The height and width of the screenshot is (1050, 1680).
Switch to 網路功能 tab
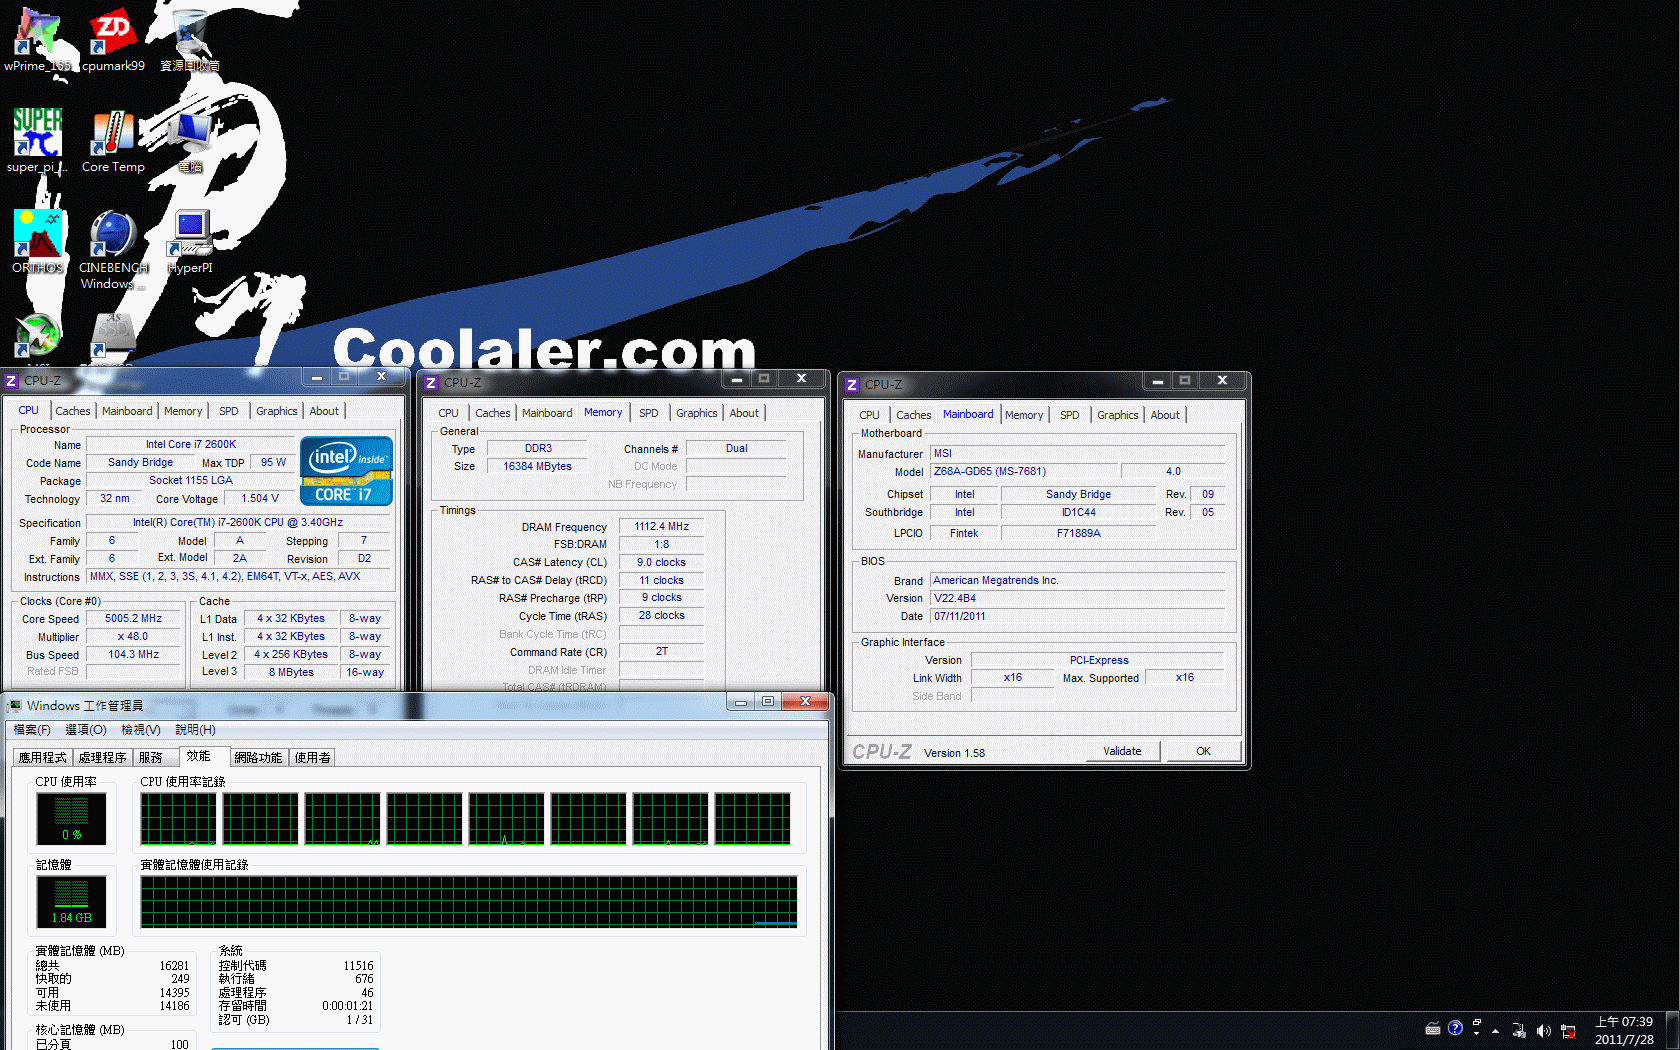(258, 758)
